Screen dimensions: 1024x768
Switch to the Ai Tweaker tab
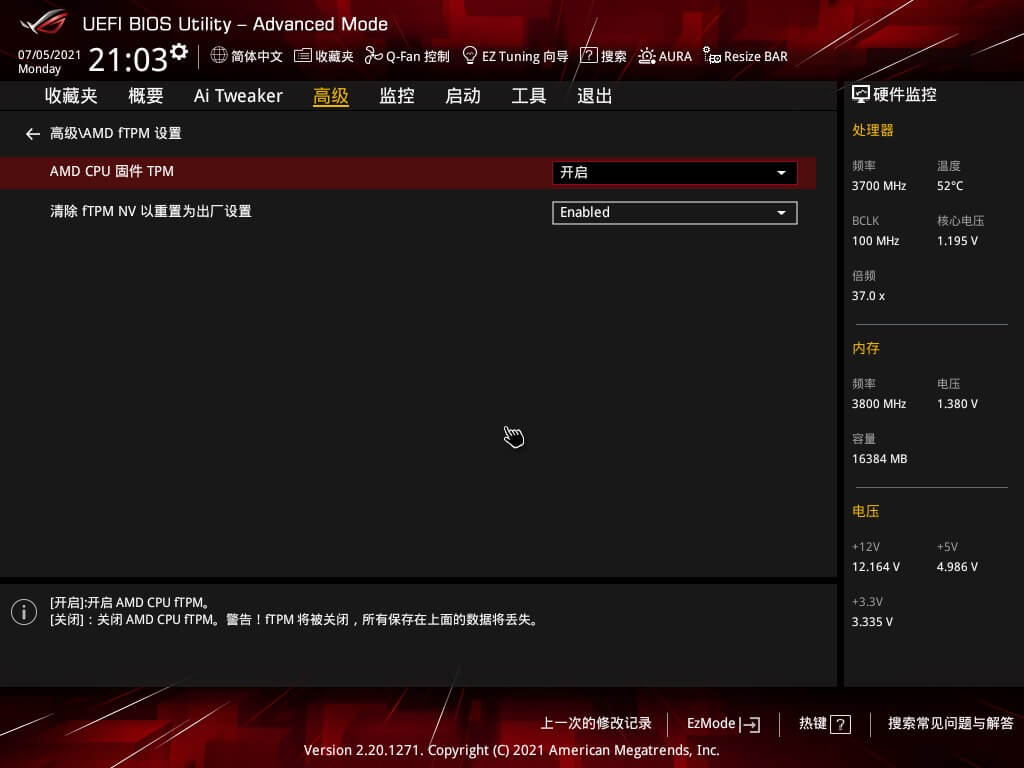(238, 95)
